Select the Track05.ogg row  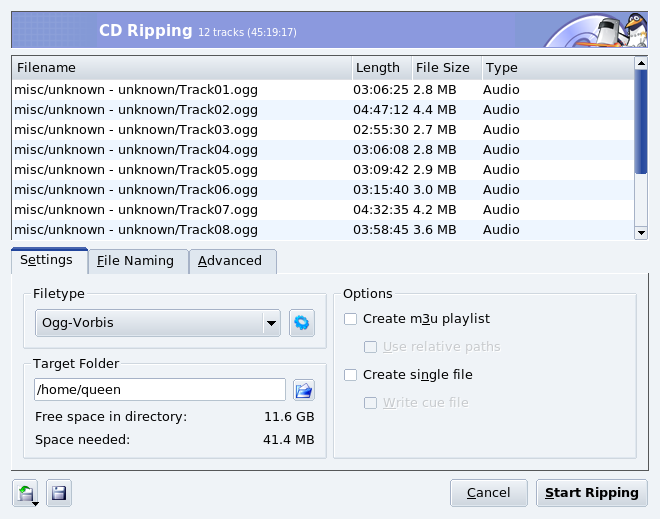pos(180,170)
